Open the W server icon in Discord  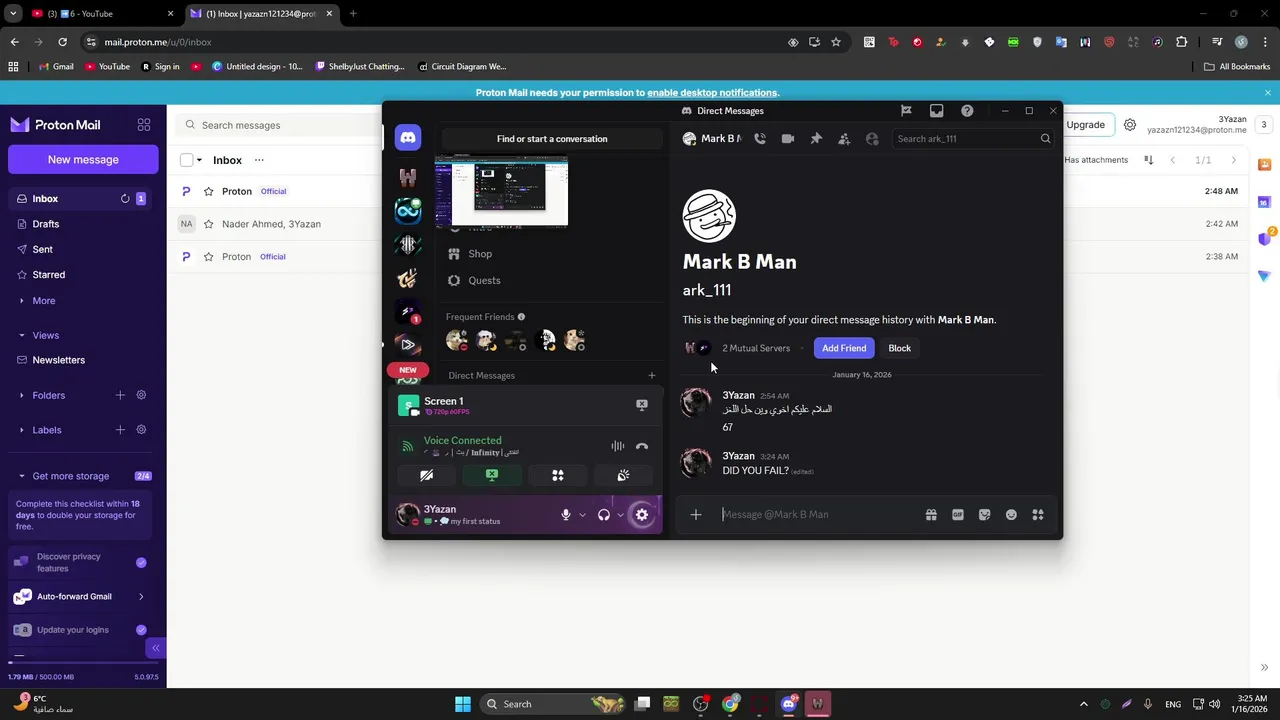pyautogui.click(x=407, y=178)
